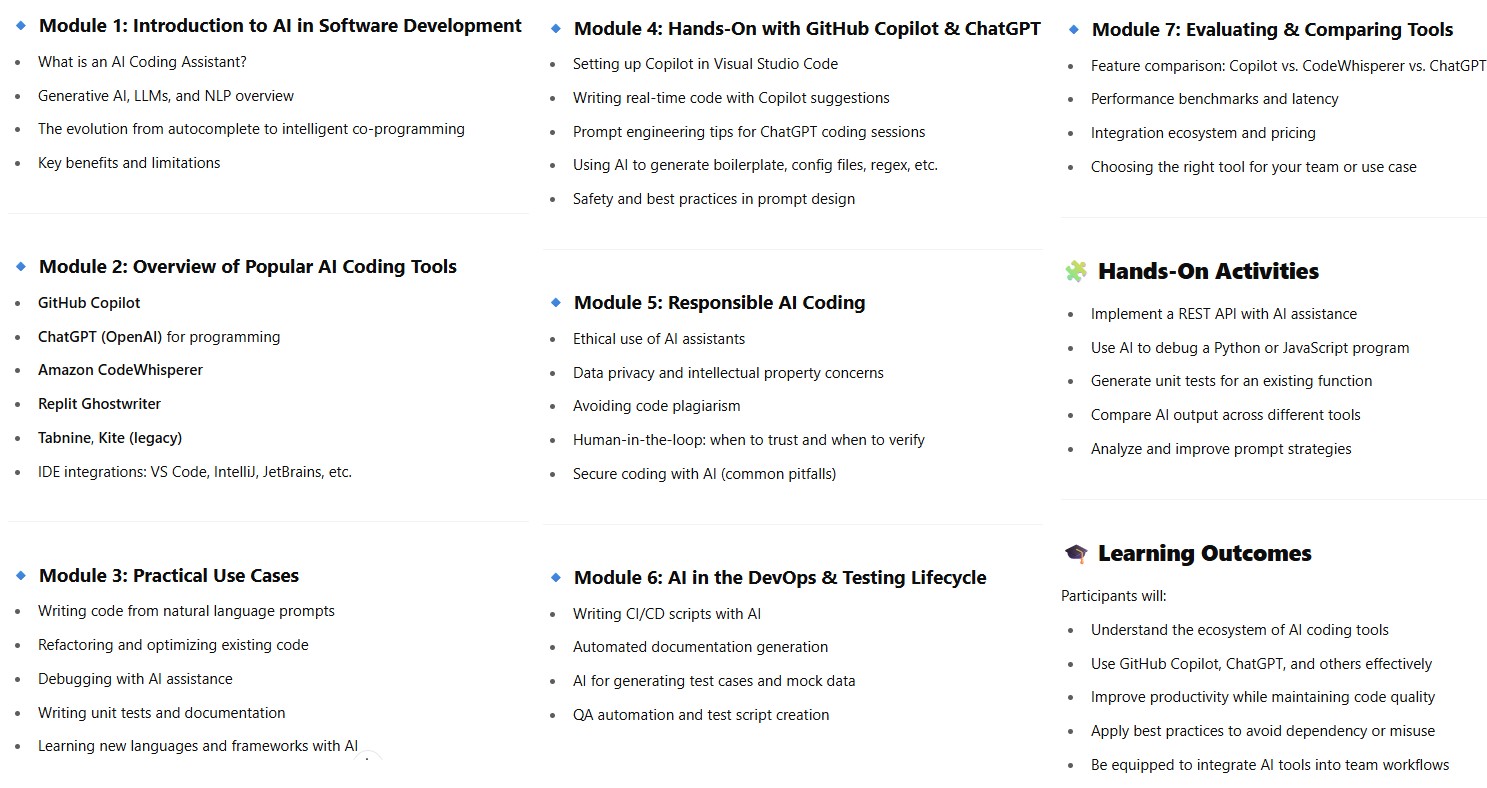Click 'Writing CI/CD scripts with AI' bullet

click(x=667, y=614)
